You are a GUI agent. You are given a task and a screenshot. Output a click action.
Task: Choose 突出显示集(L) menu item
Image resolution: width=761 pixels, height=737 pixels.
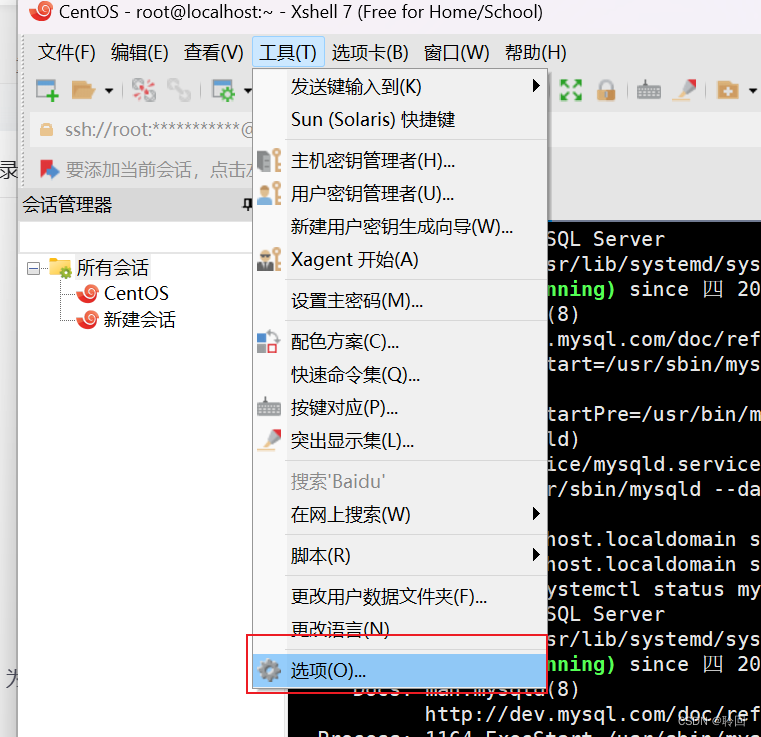click(400, 441)
